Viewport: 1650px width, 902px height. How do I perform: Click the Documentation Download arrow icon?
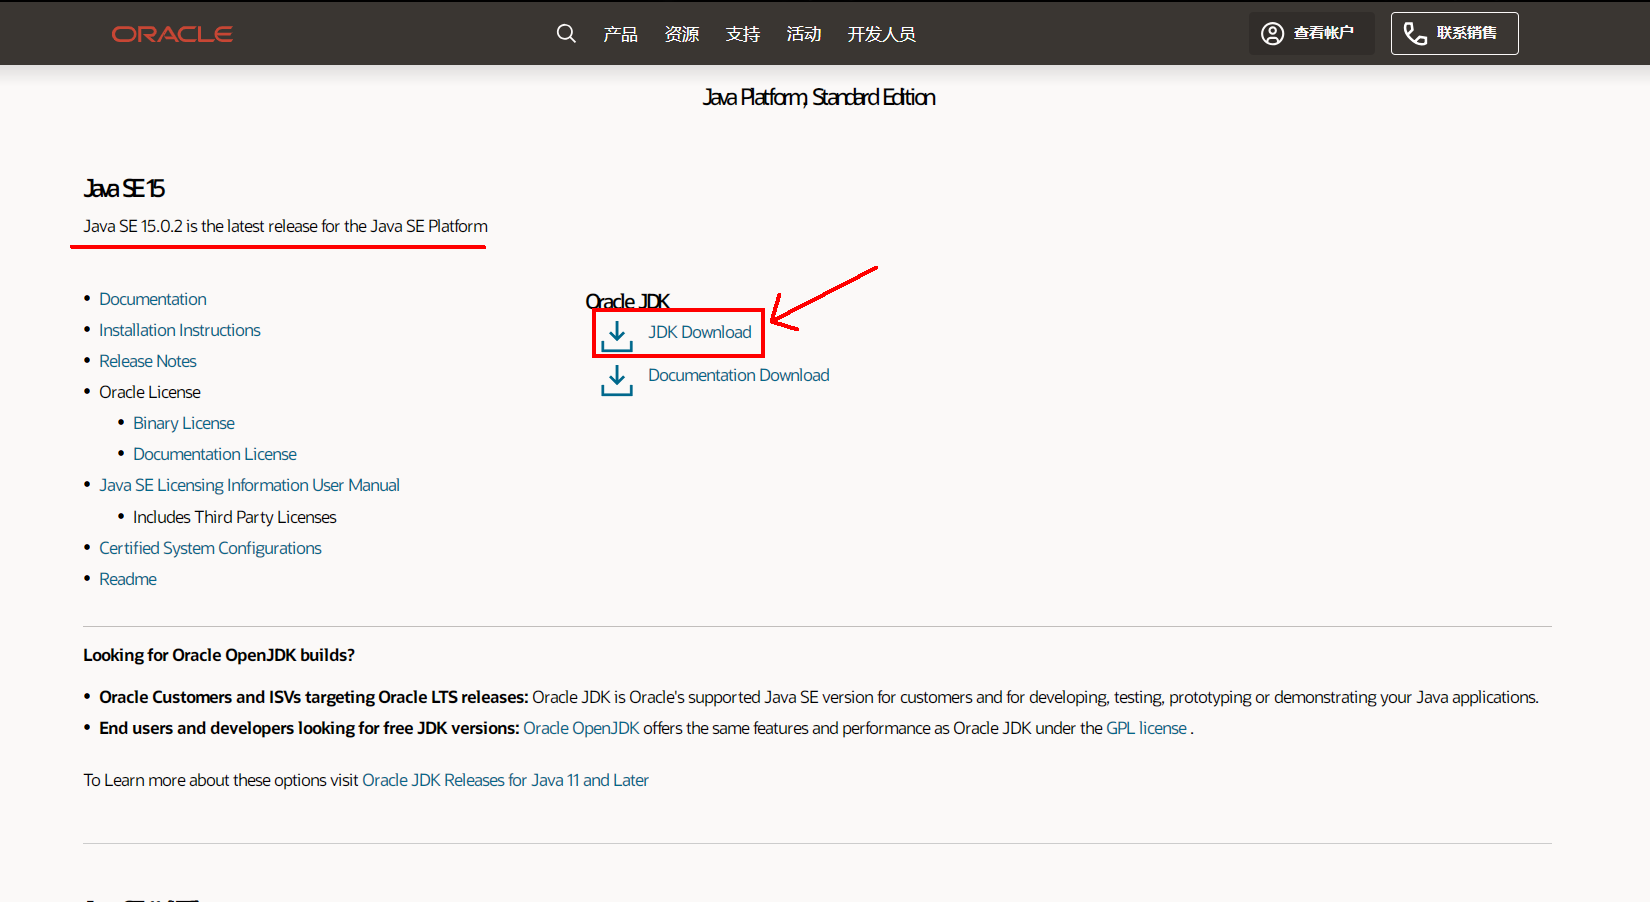pyautogui.click(x=617, y=380)
